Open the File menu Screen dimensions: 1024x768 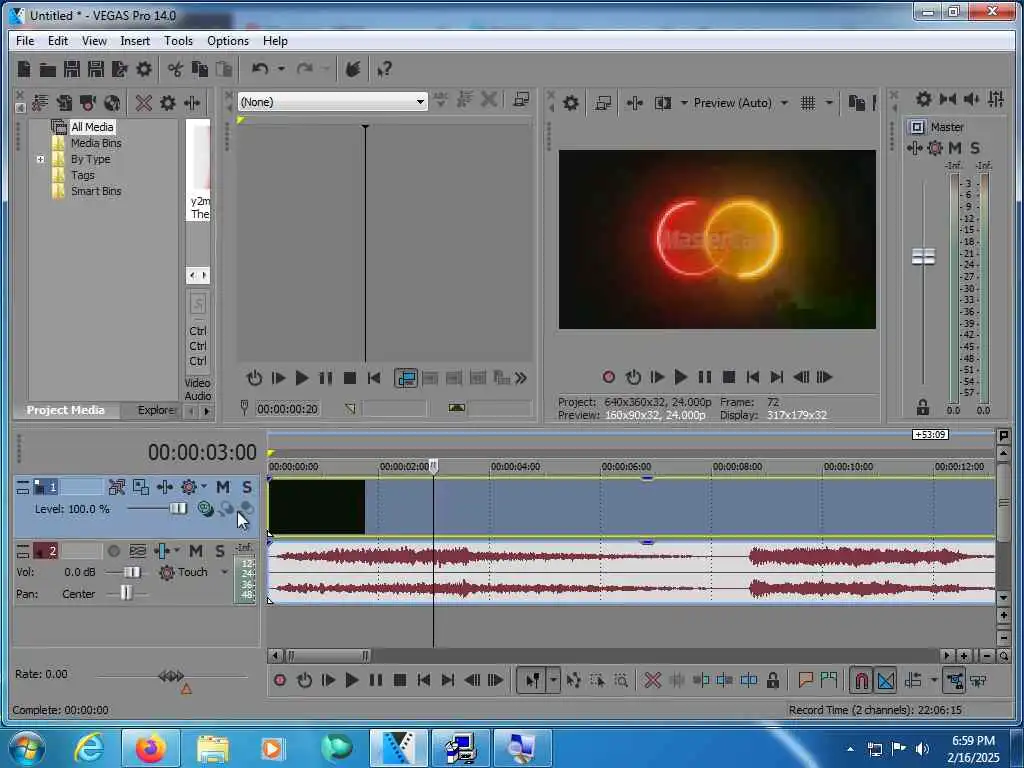click(x=25, y=40)
